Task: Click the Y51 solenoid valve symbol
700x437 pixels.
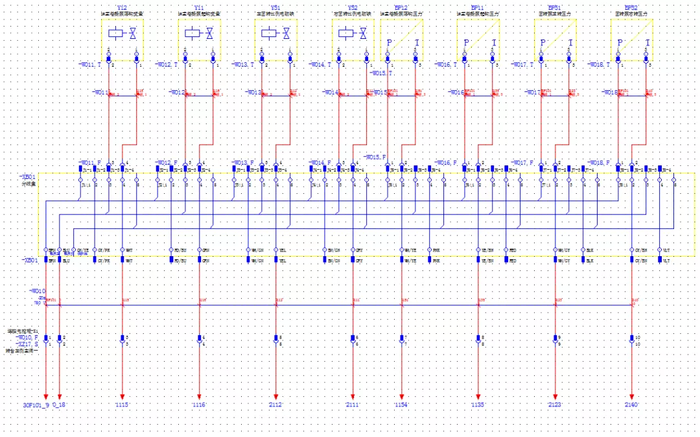Action: (275, 35)
